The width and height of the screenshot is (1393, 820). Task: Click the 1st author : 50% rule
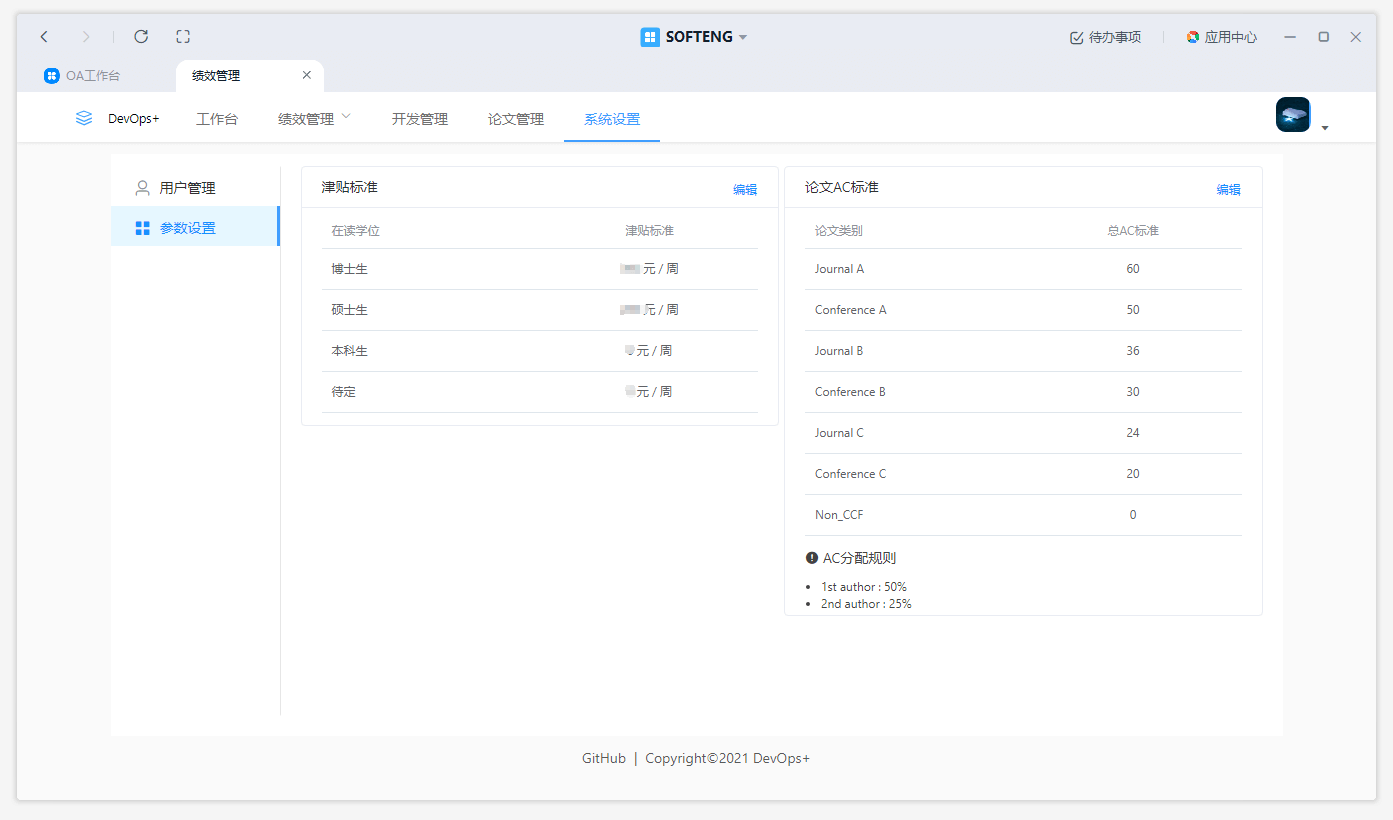click(864, 587)
